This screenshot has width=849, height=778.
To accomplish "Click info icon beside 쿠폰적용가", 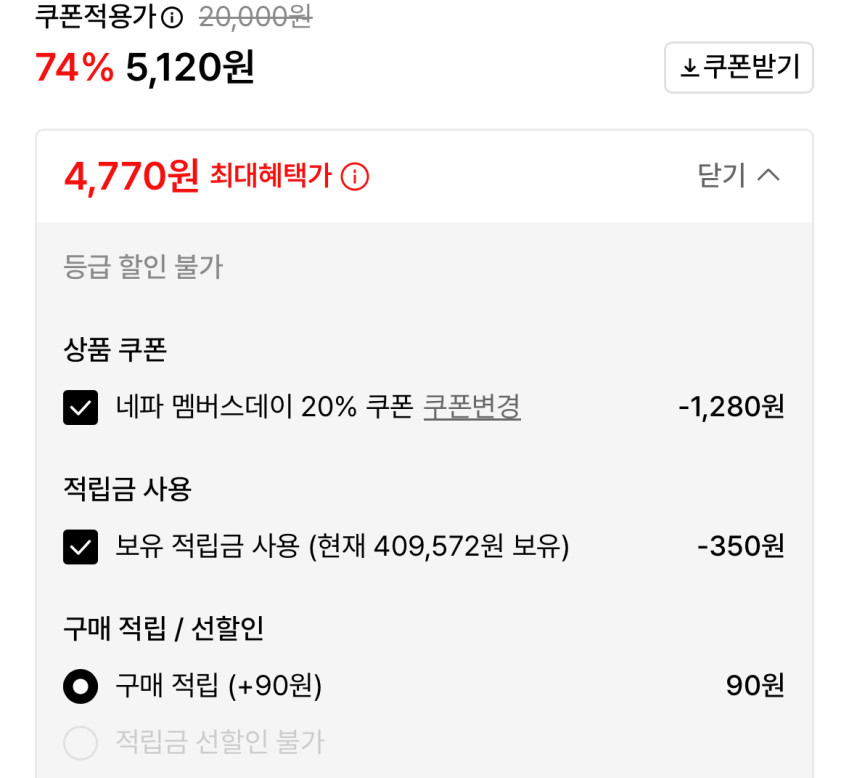I will click(172, 17).
